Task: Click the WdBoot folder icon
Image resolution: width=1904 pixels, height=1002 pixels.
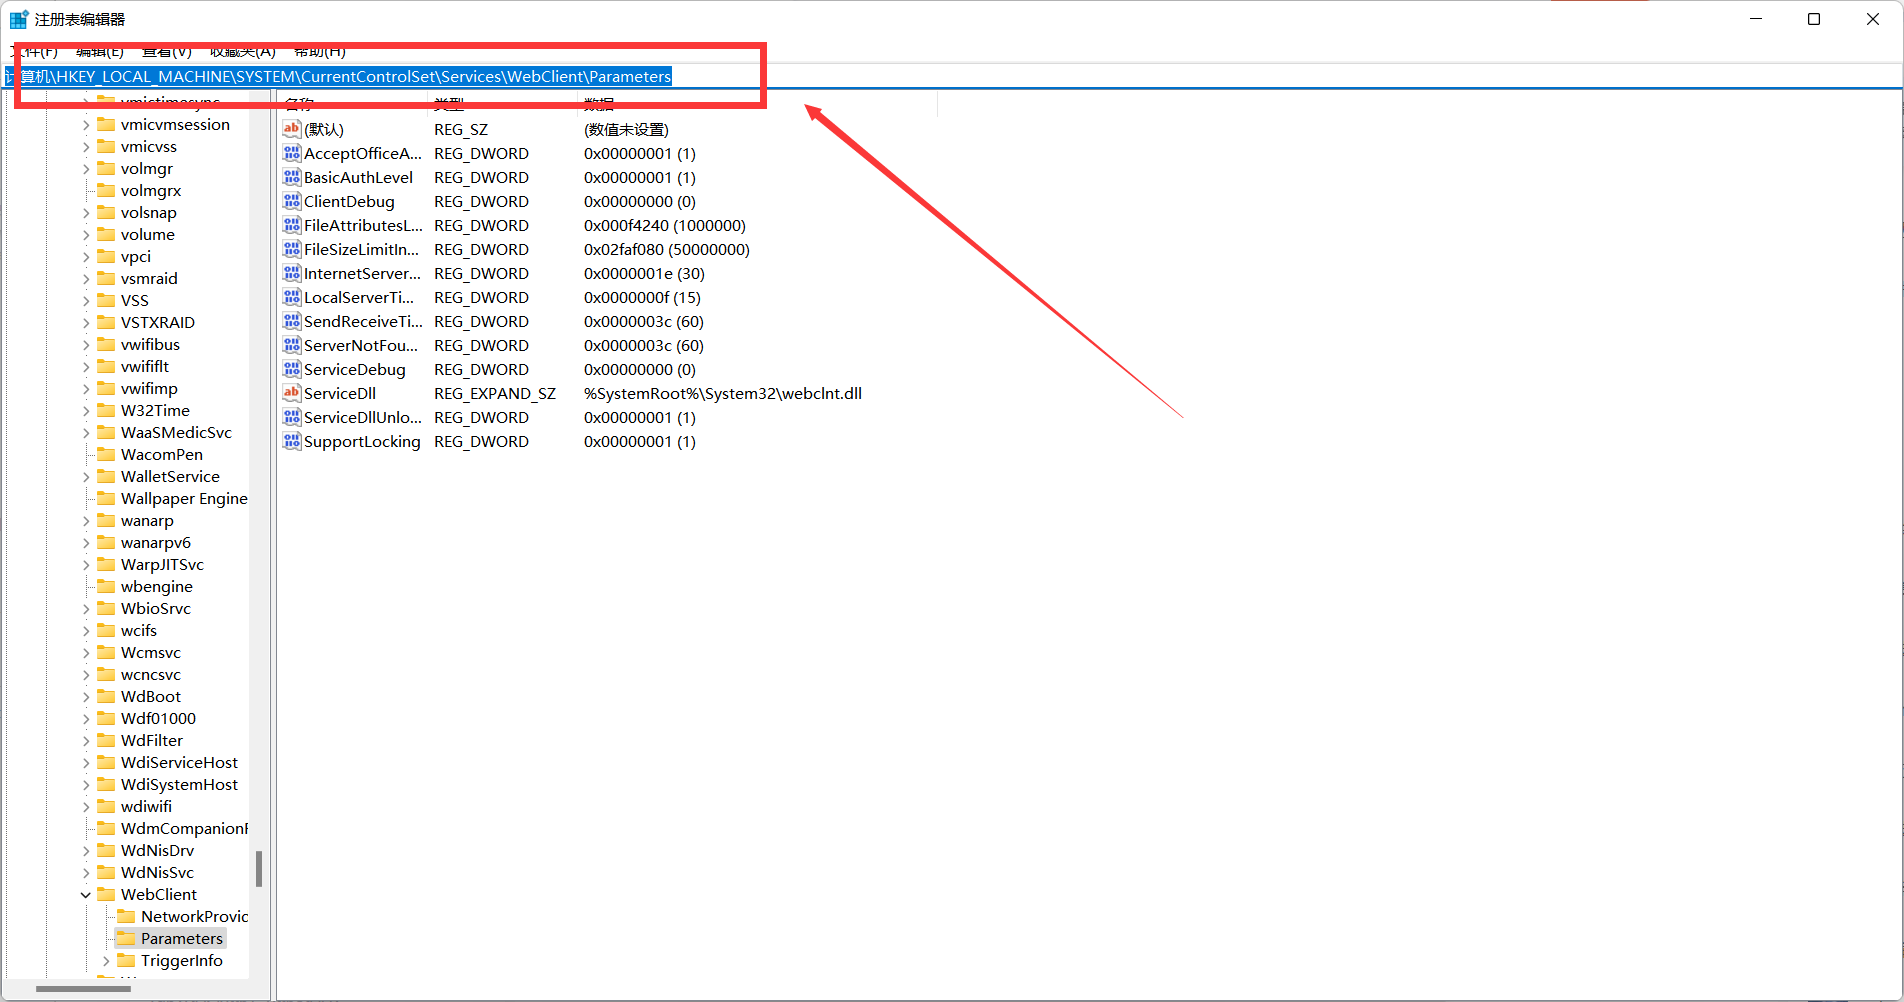Action: click(x=106, y=696)
